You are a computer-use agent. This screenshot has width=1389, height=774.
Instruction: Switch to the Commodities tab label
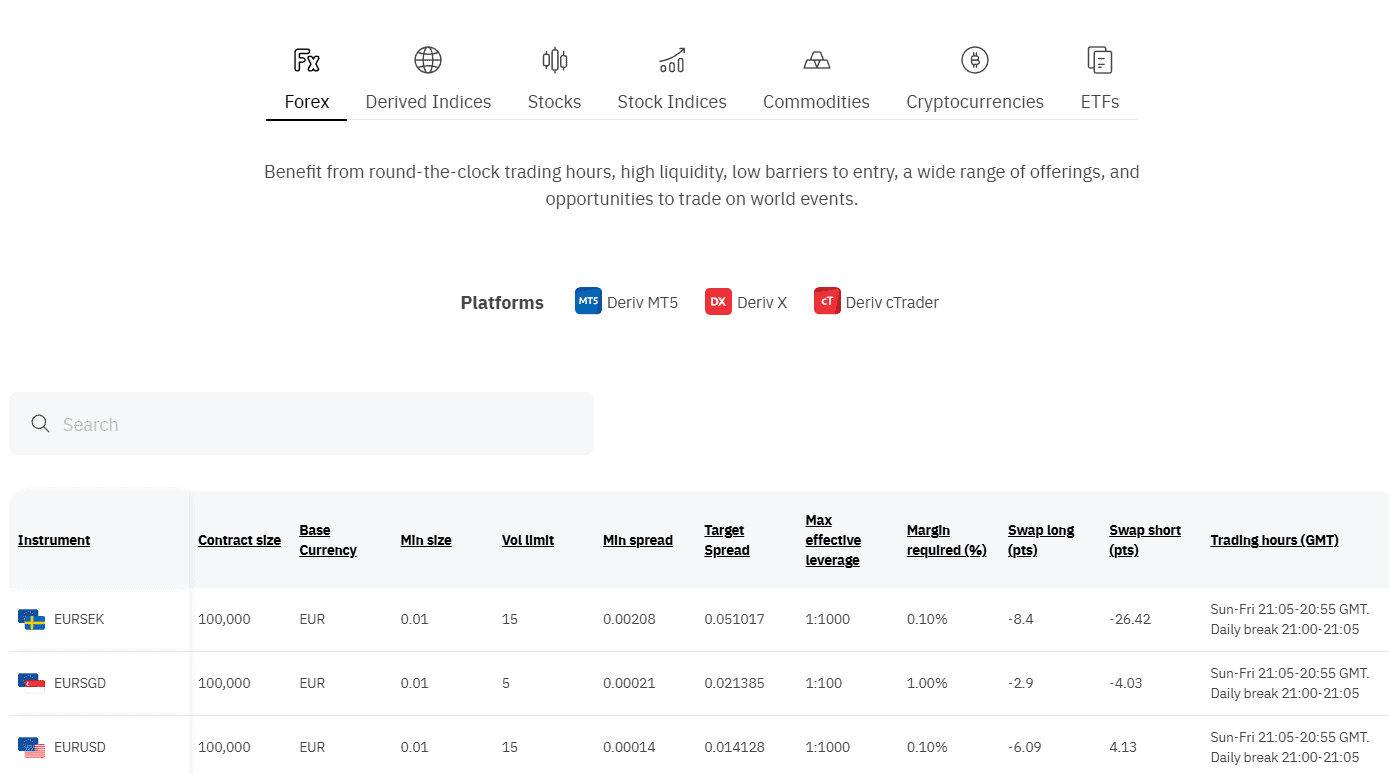(816, 102)
